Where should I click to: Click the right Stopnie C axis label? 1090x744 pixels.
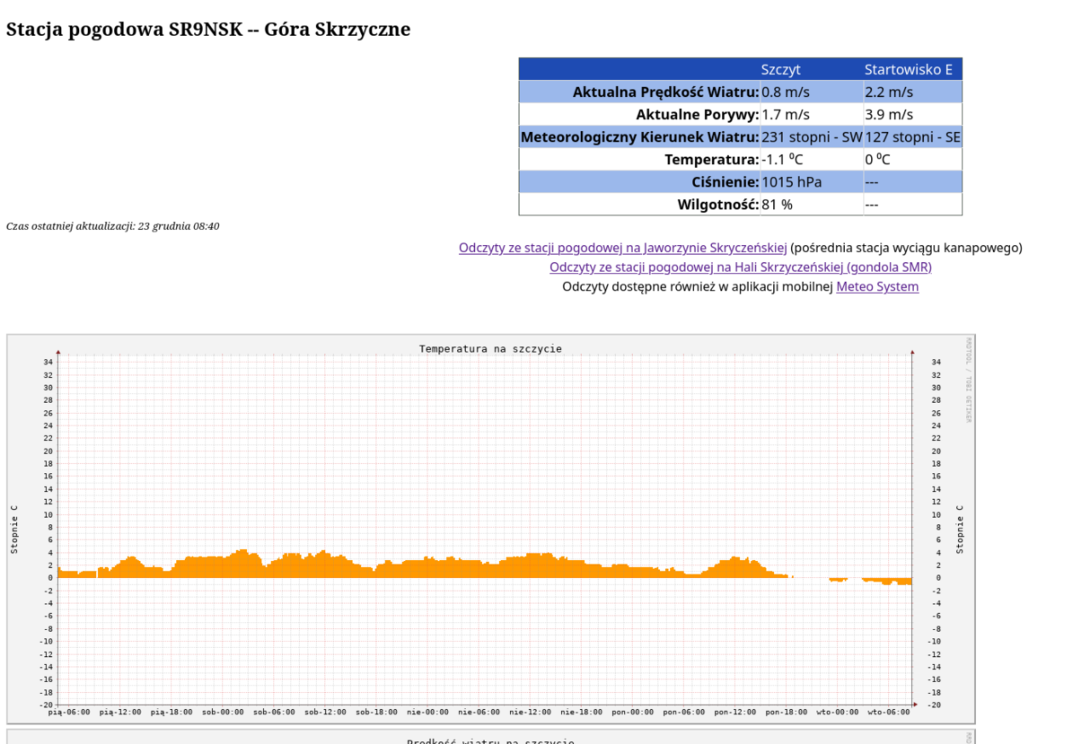[x=960, y=530]
